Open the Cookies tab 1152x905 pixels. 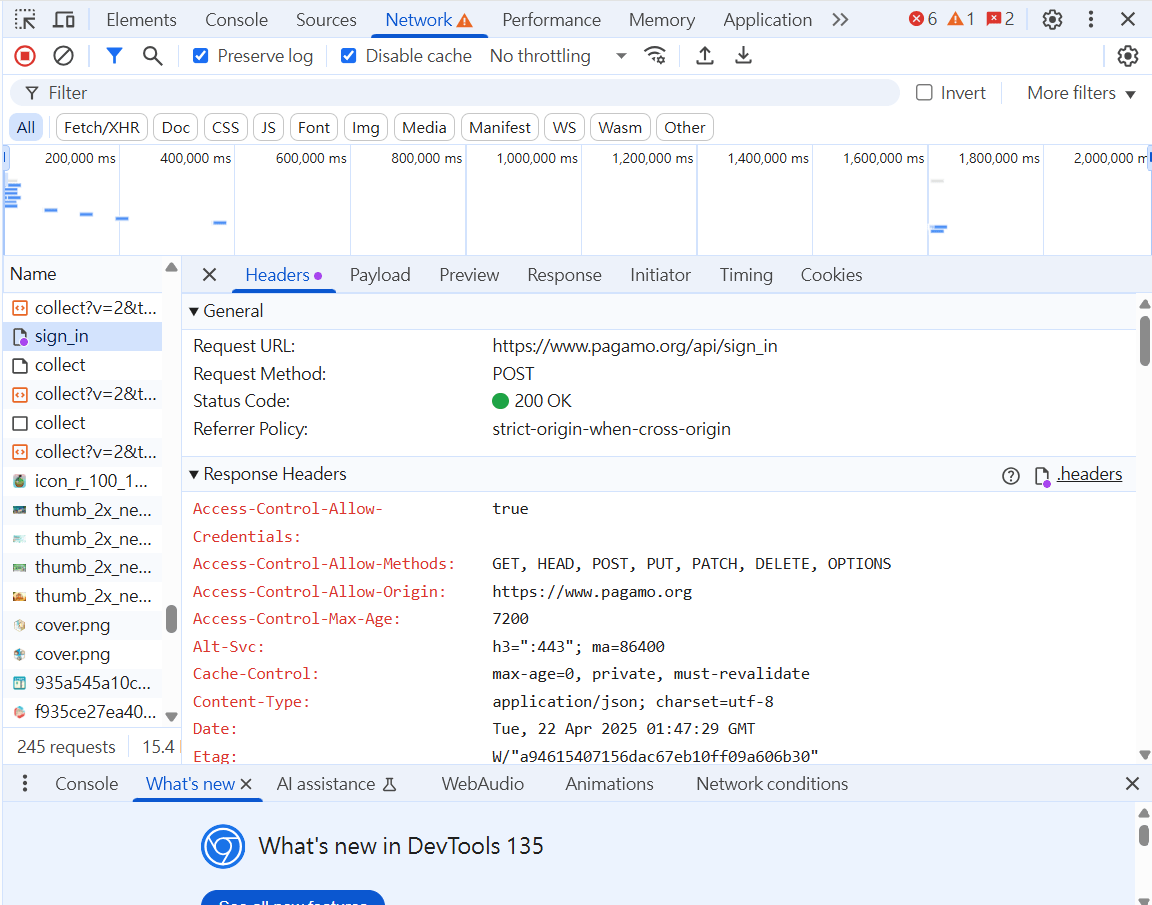coord(831,275)
